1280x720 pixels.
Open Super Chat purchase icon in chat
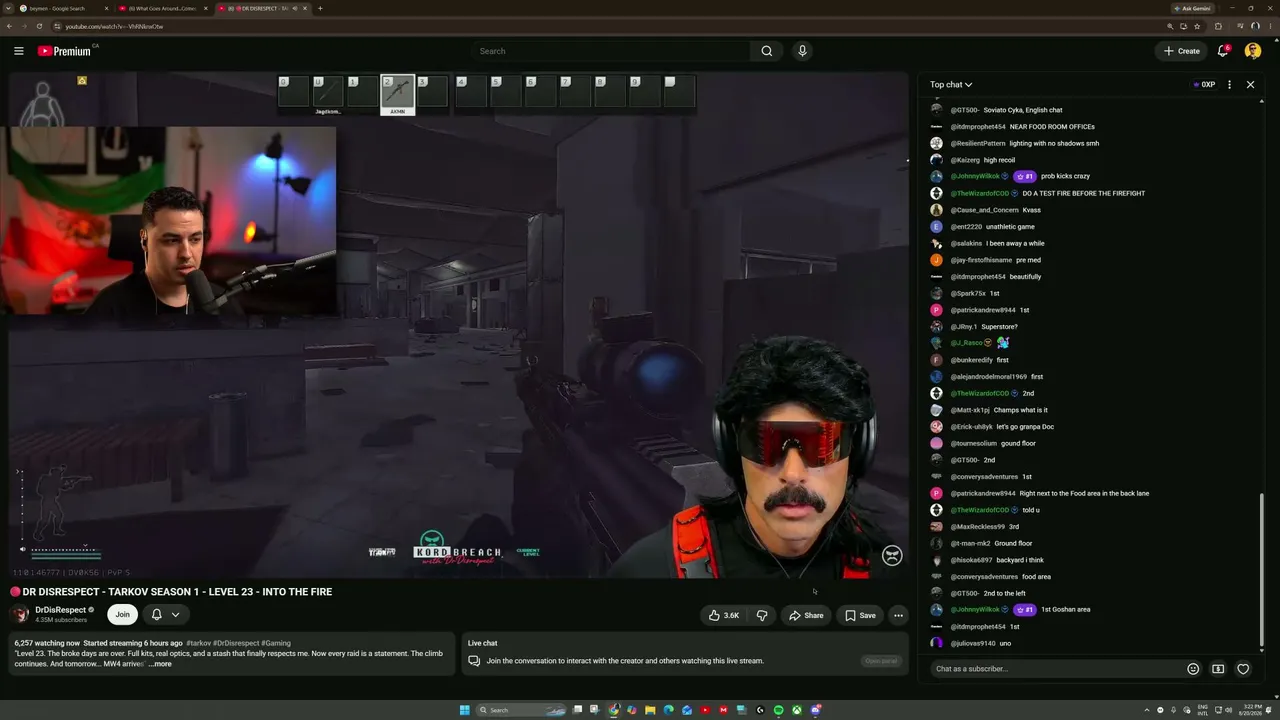tap(1218, 669)
